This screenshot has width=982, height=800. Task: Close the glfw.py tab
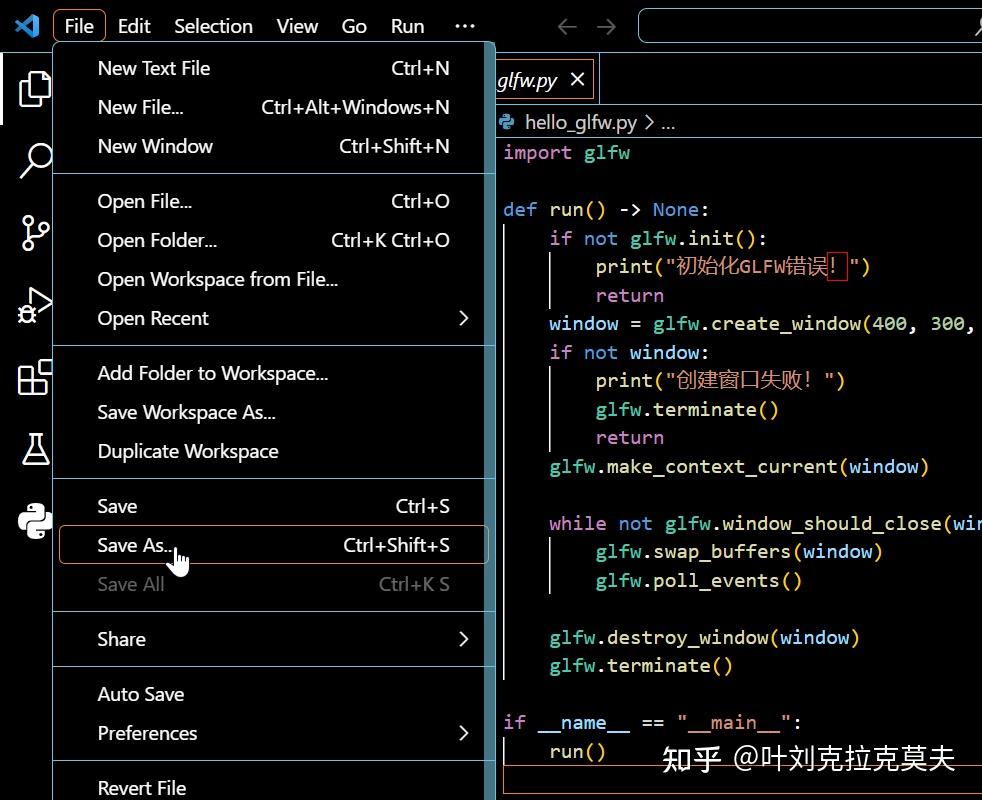577,79
